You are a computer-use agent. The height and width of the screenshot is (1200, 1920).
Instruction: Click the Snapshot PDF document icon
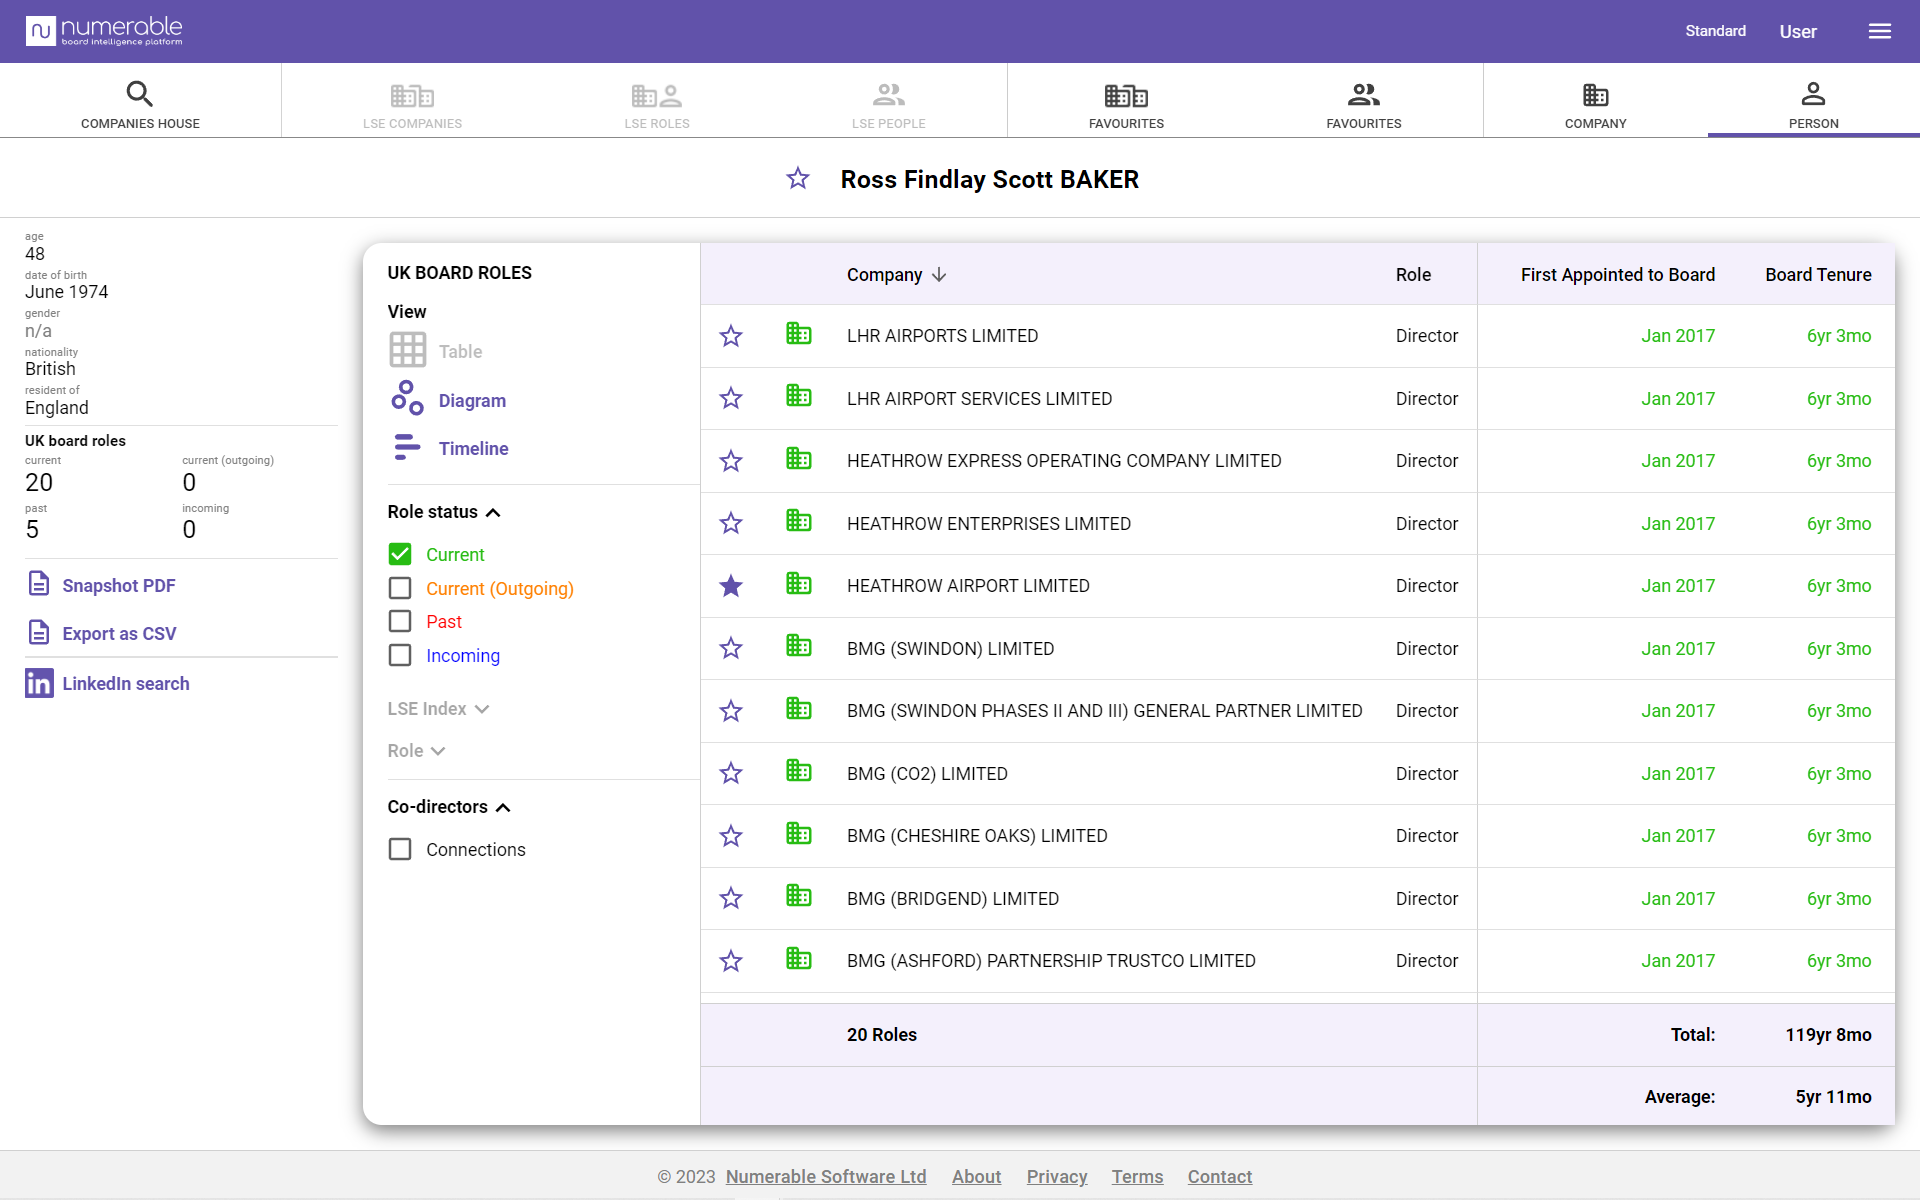39,584
